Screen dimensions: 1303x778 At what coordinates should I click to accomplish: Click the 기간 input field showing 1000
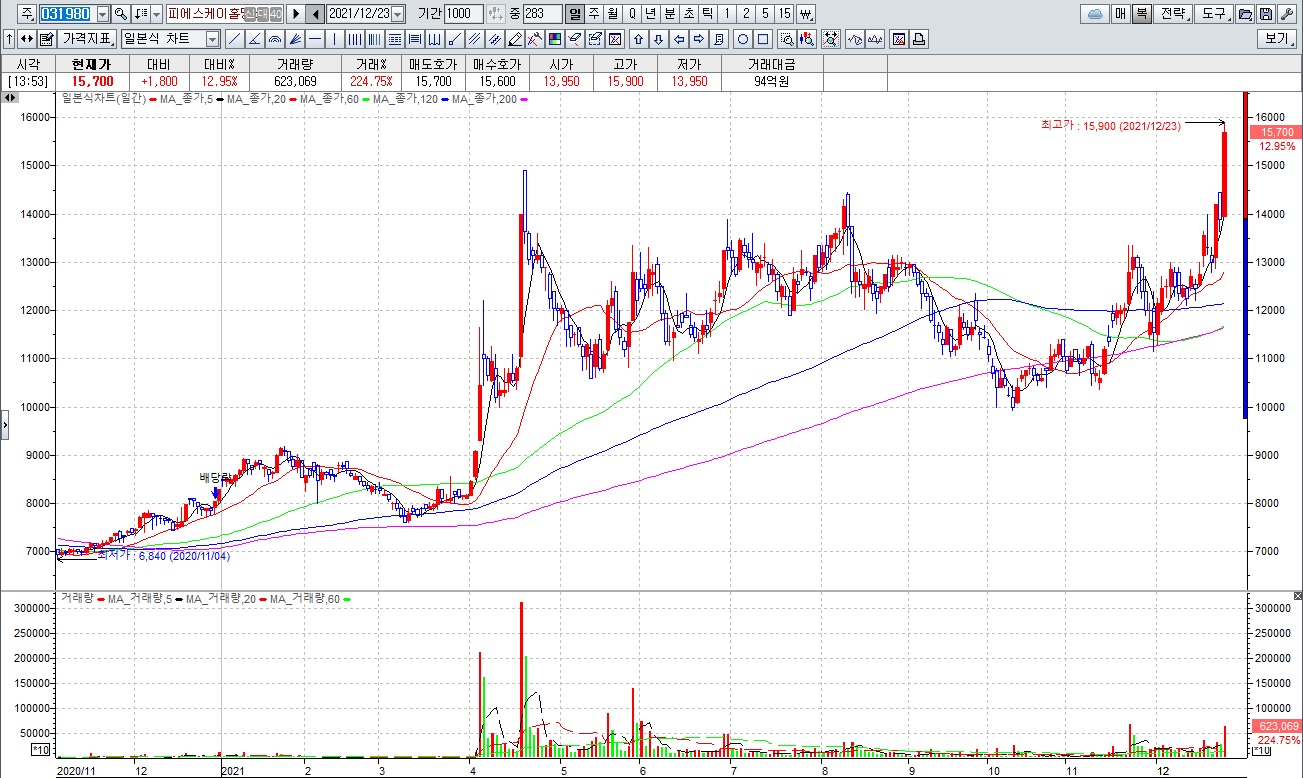pos(463,14)
